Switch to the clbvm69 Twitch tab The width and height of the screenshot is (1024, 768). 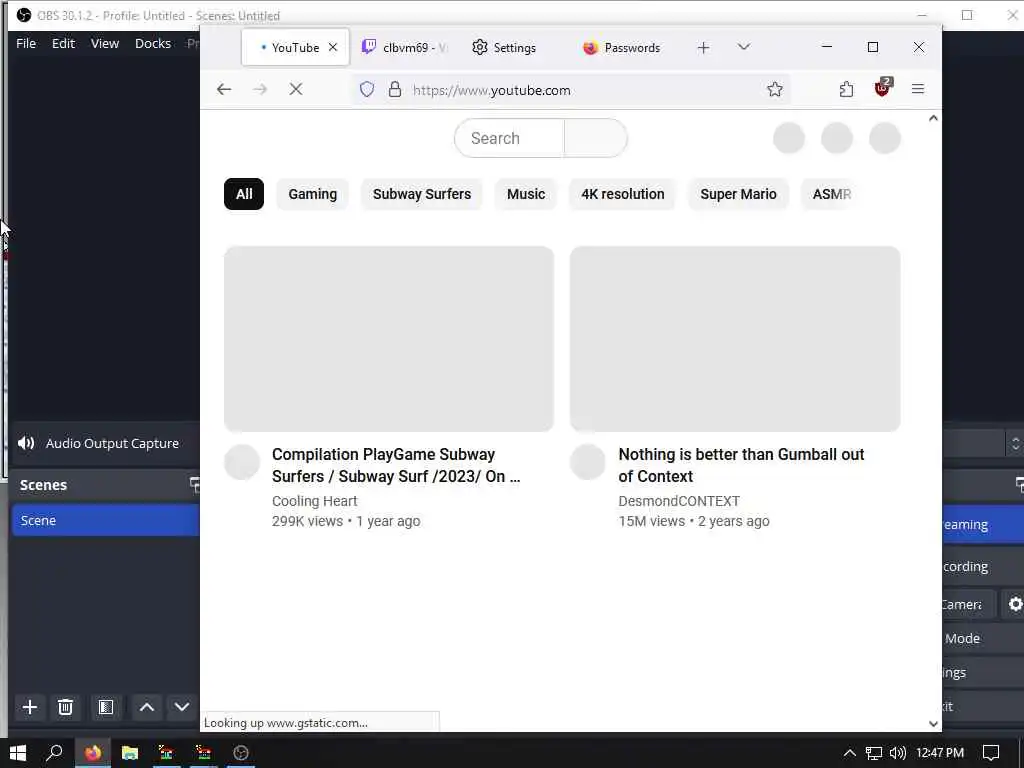tap(405, 48)
